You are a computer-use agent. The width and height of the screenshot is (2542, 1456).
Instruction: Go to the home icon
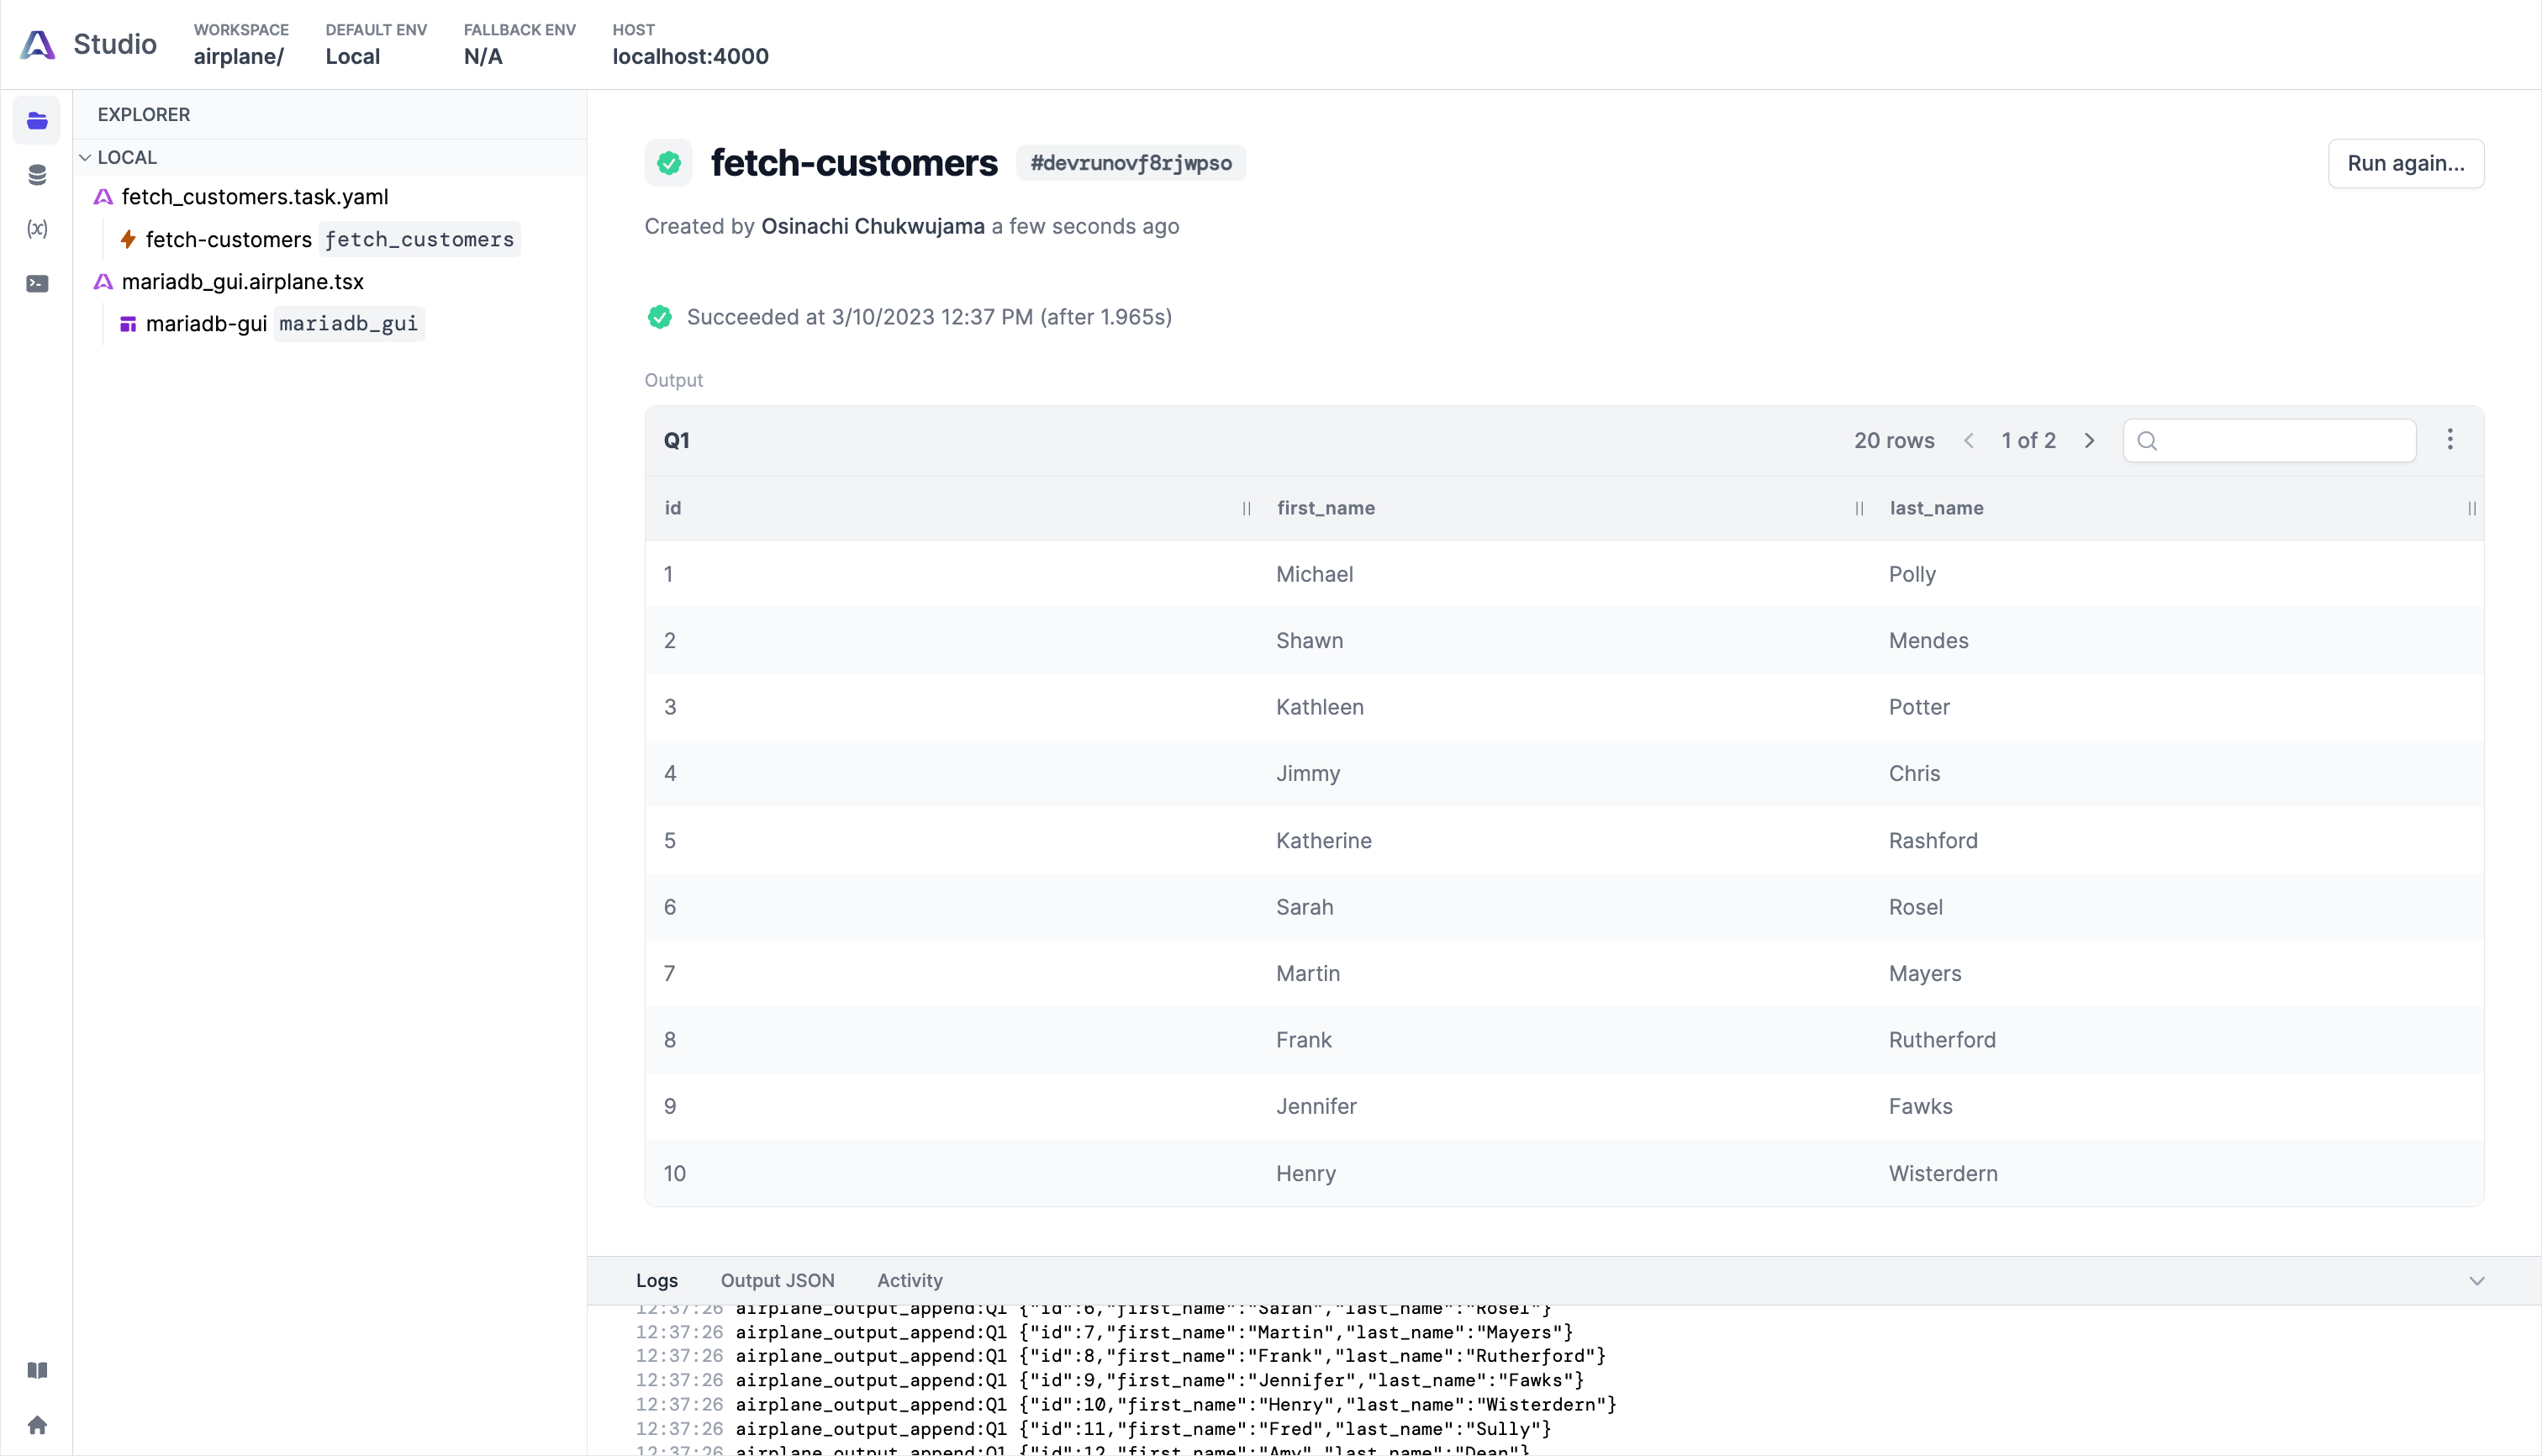coord(37,1424)
